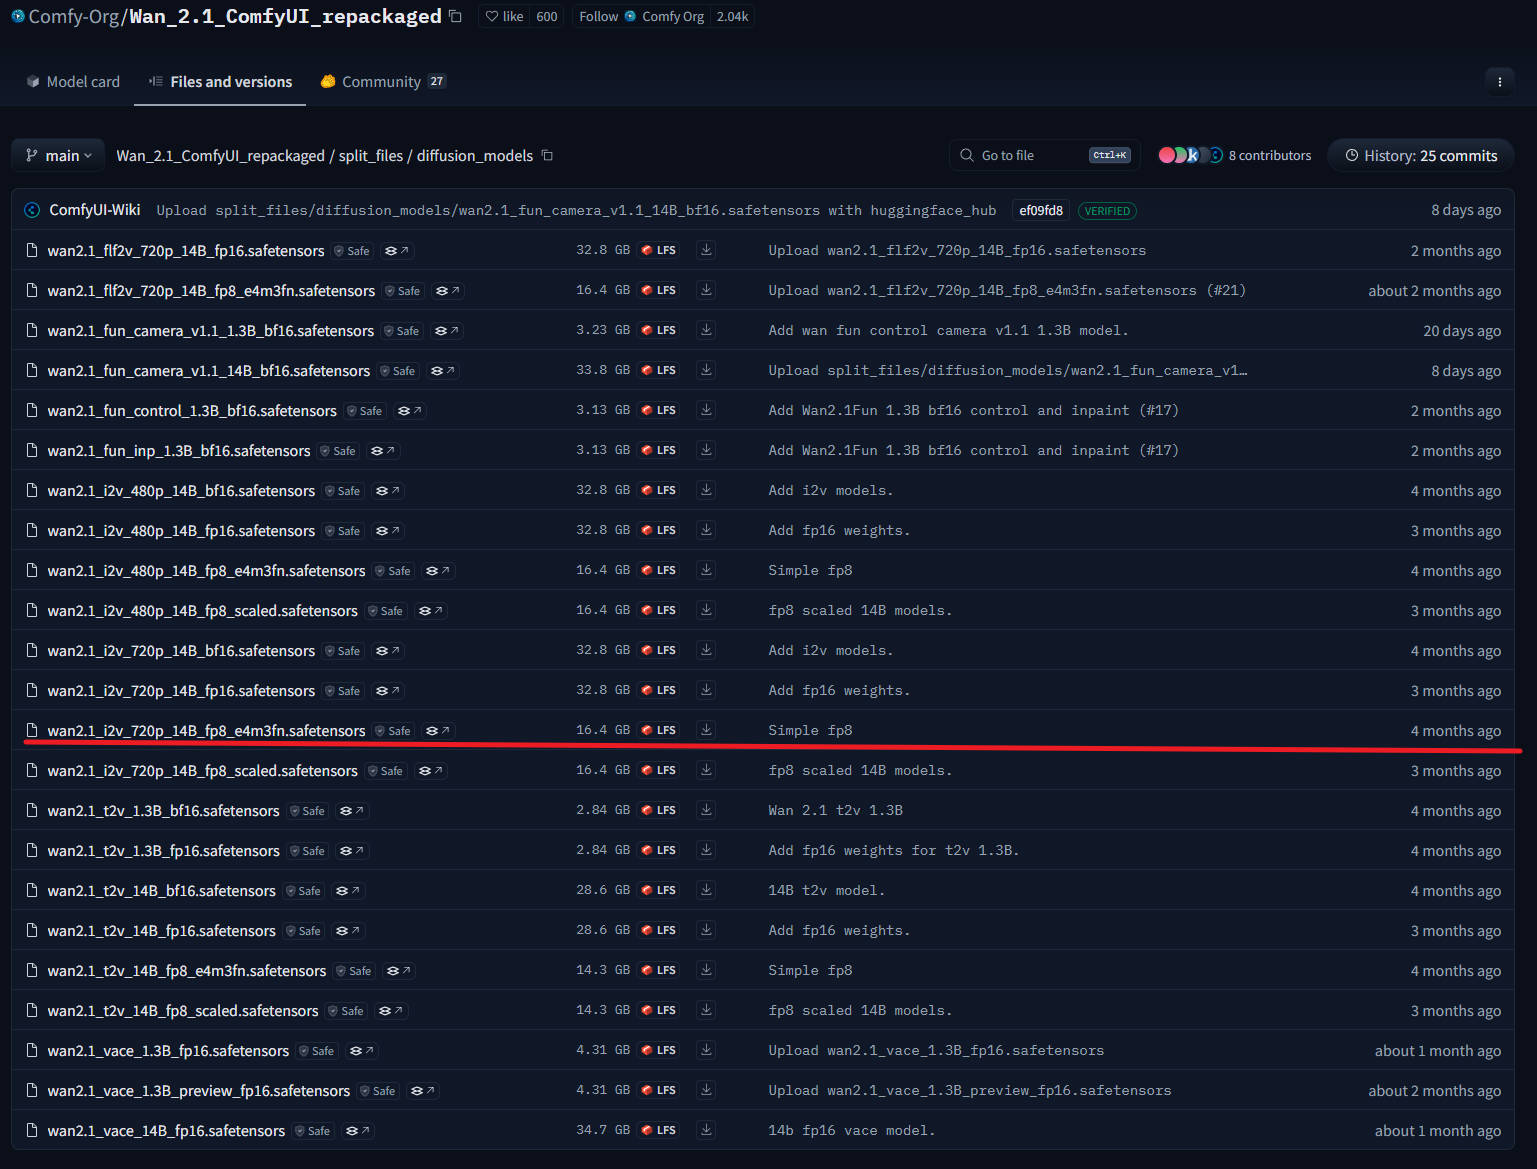Download wan2.1_i2v_480p_14B_fp16.safetensors
The height and width of the screenshot is (1169, 1537).
tap(706, 530)
